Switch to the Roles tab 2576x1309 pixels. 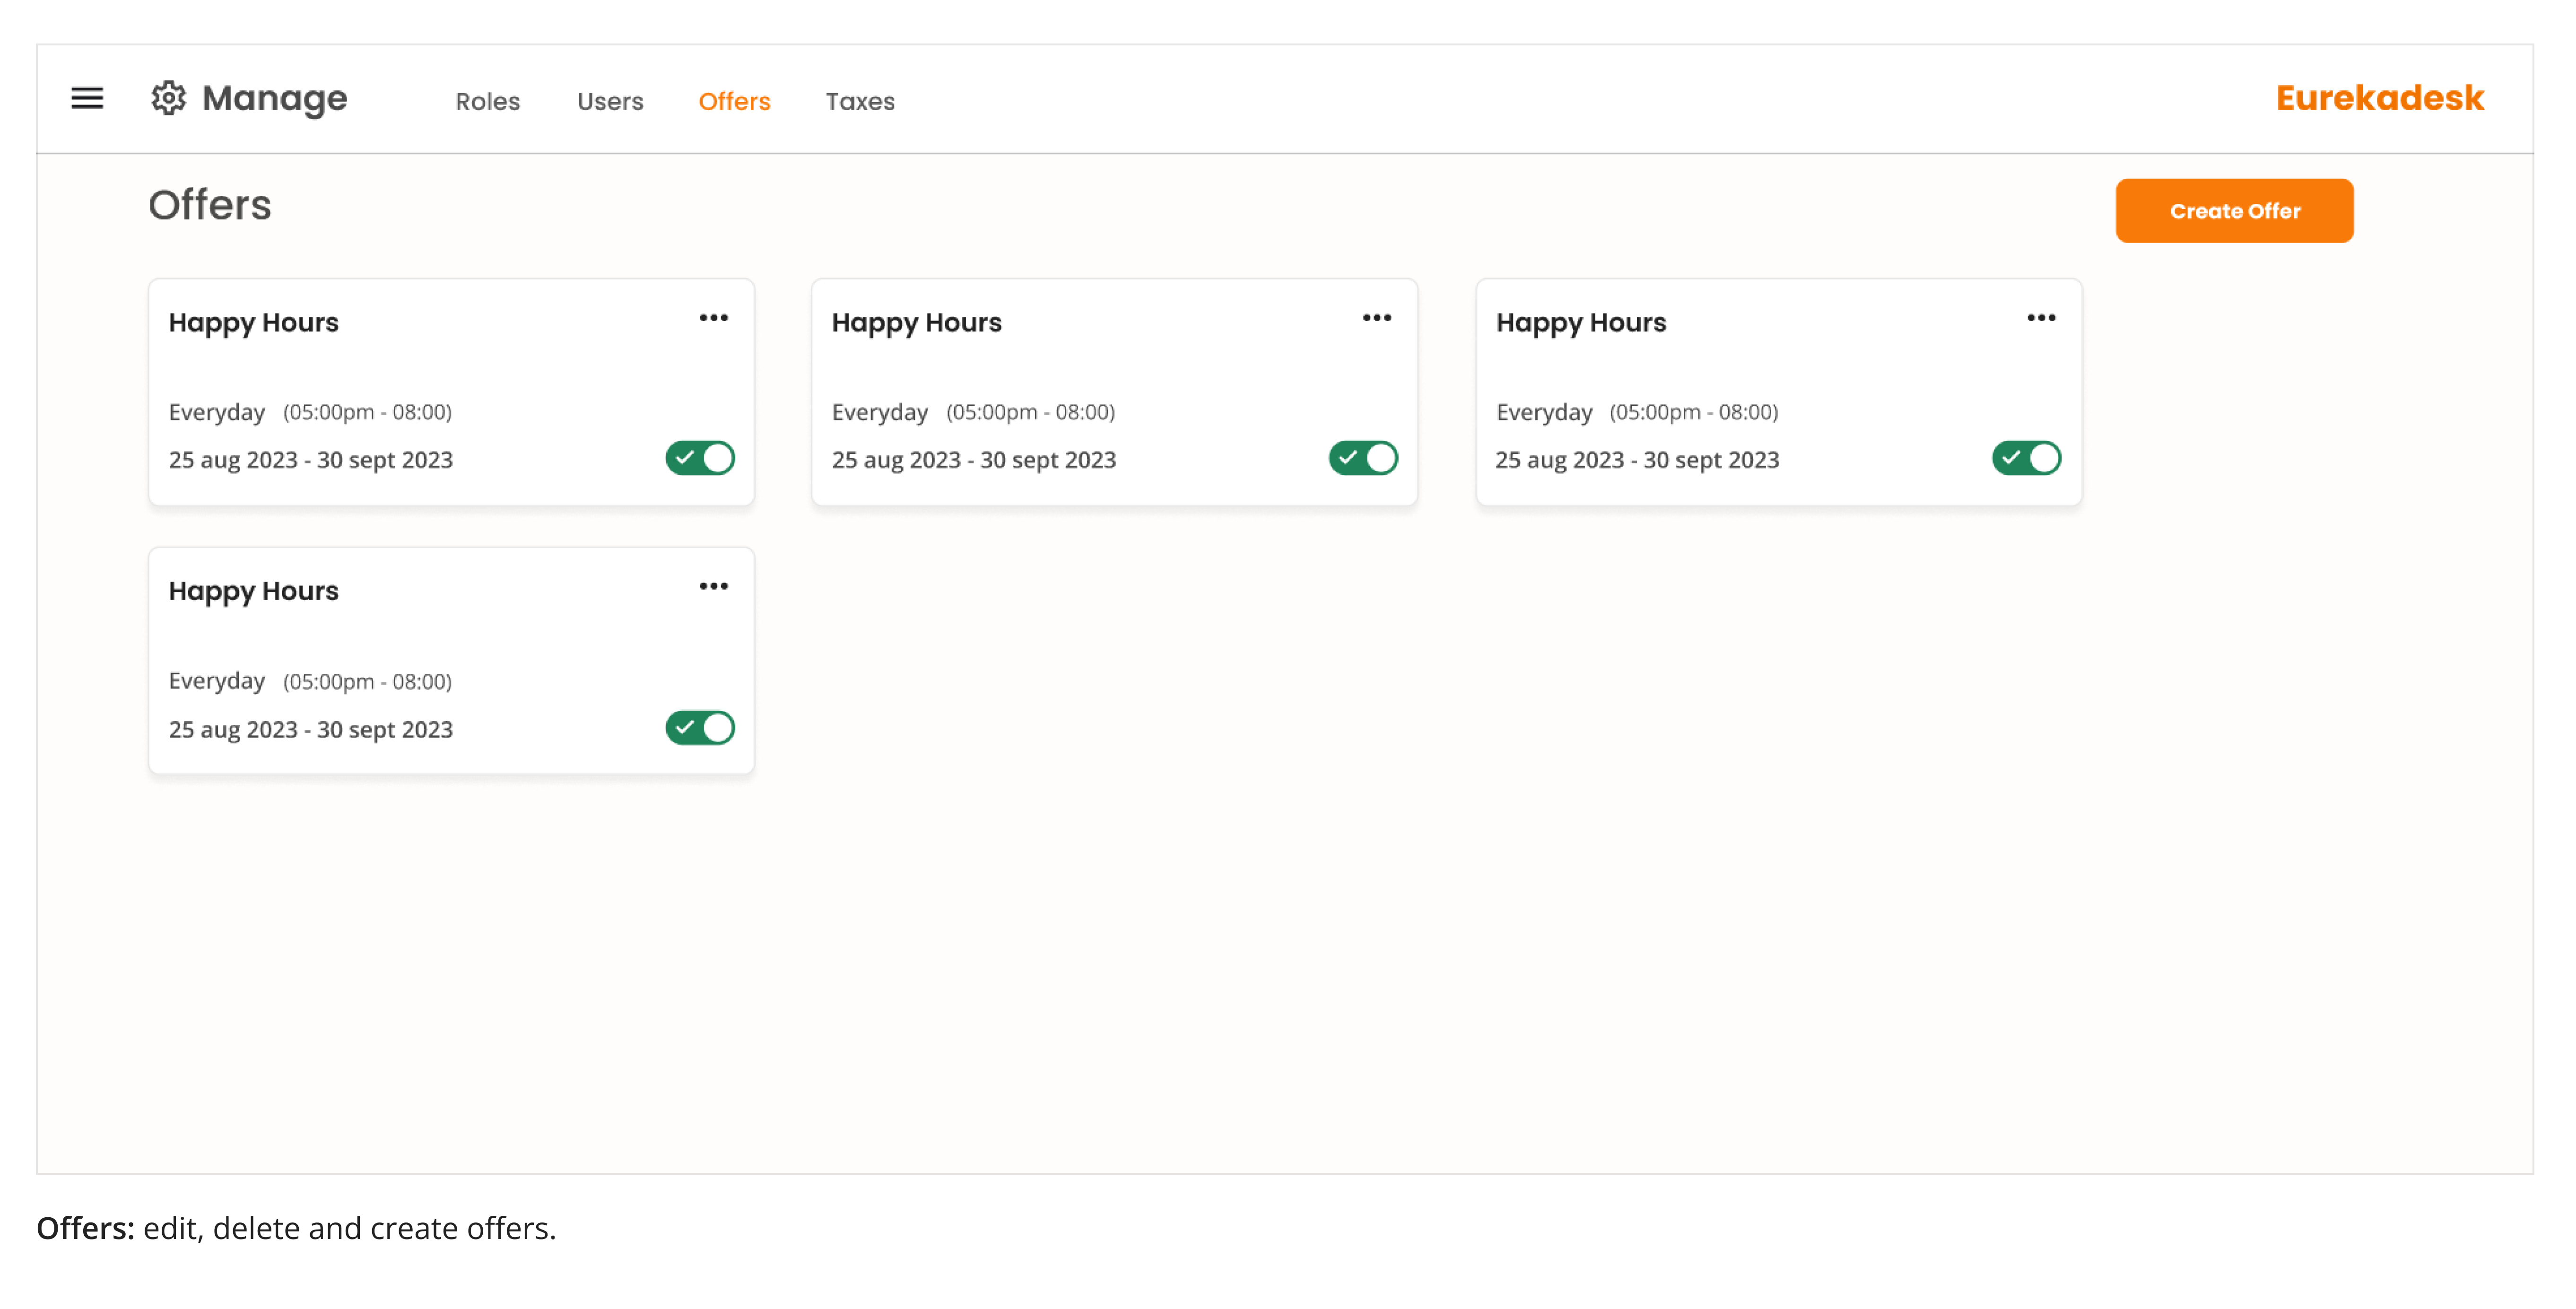[x=487, y=102]
